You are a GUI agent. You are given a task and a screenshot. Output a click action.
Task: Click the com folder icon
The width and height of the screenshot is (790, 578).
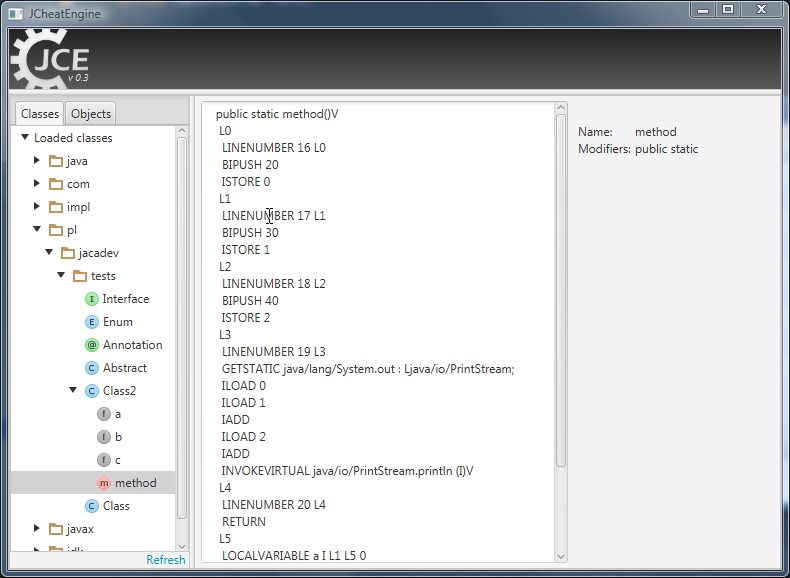click(56, 184)
